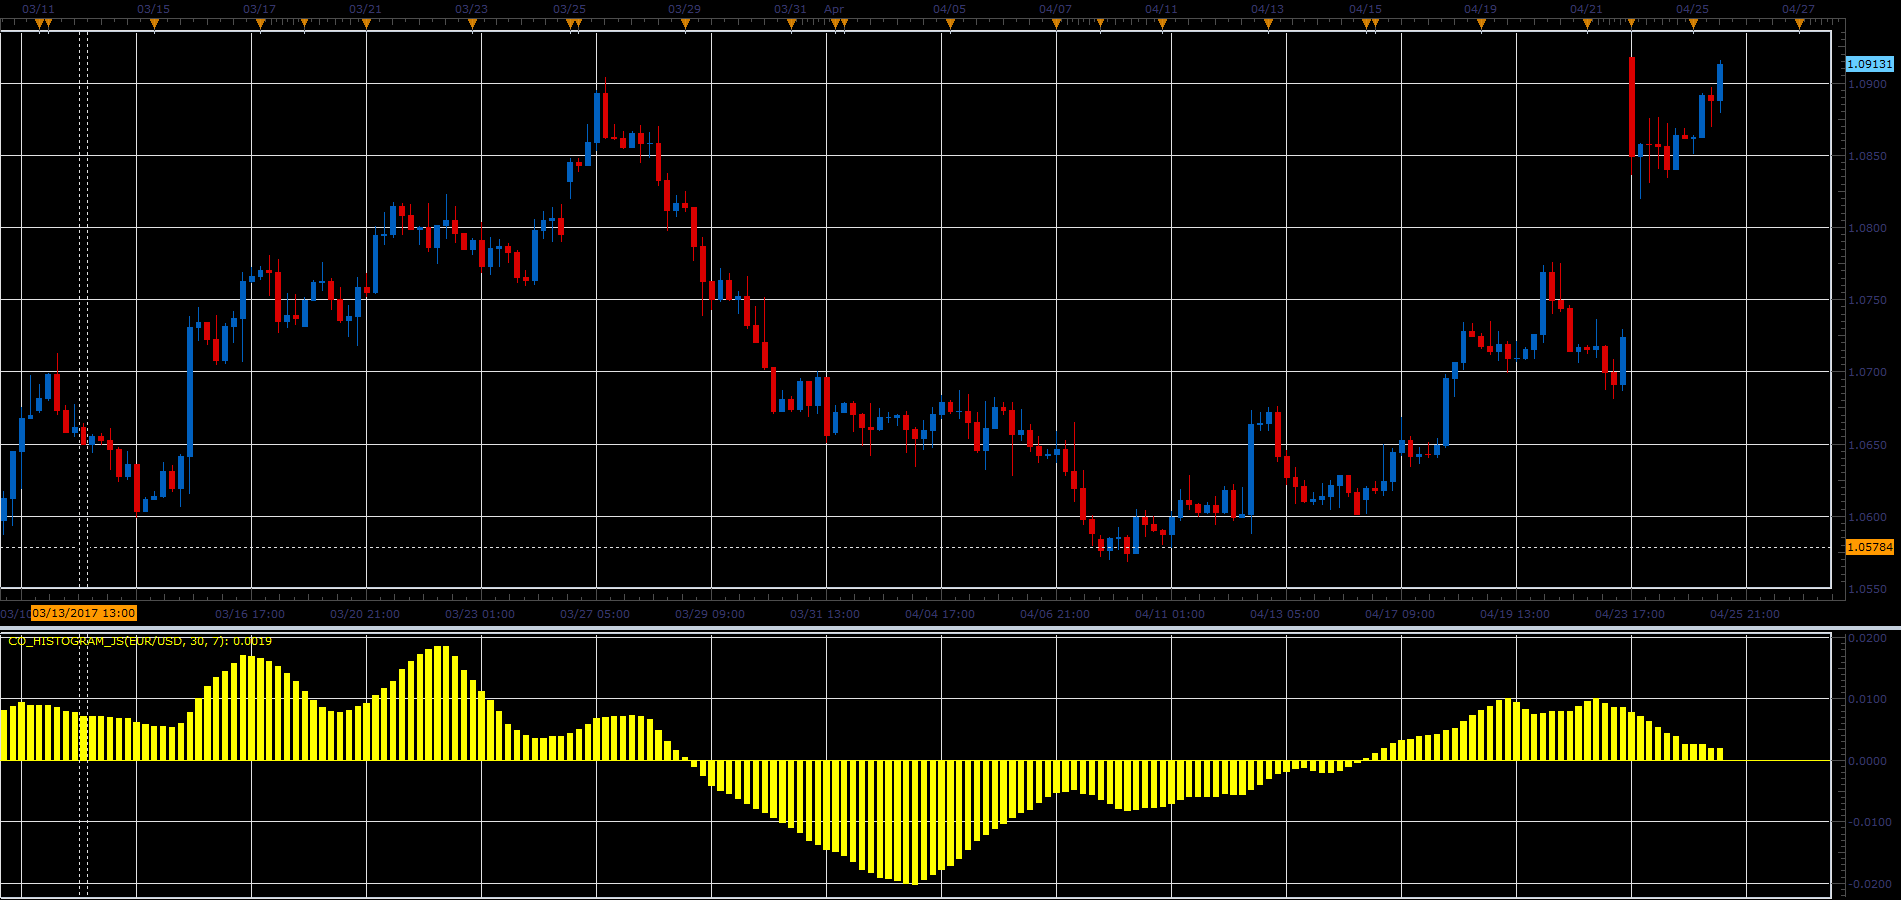Click the orange marker under the 04/13 date
Image resolution: width=1901 pixels, height=900 pixels.
point(1268,24)
